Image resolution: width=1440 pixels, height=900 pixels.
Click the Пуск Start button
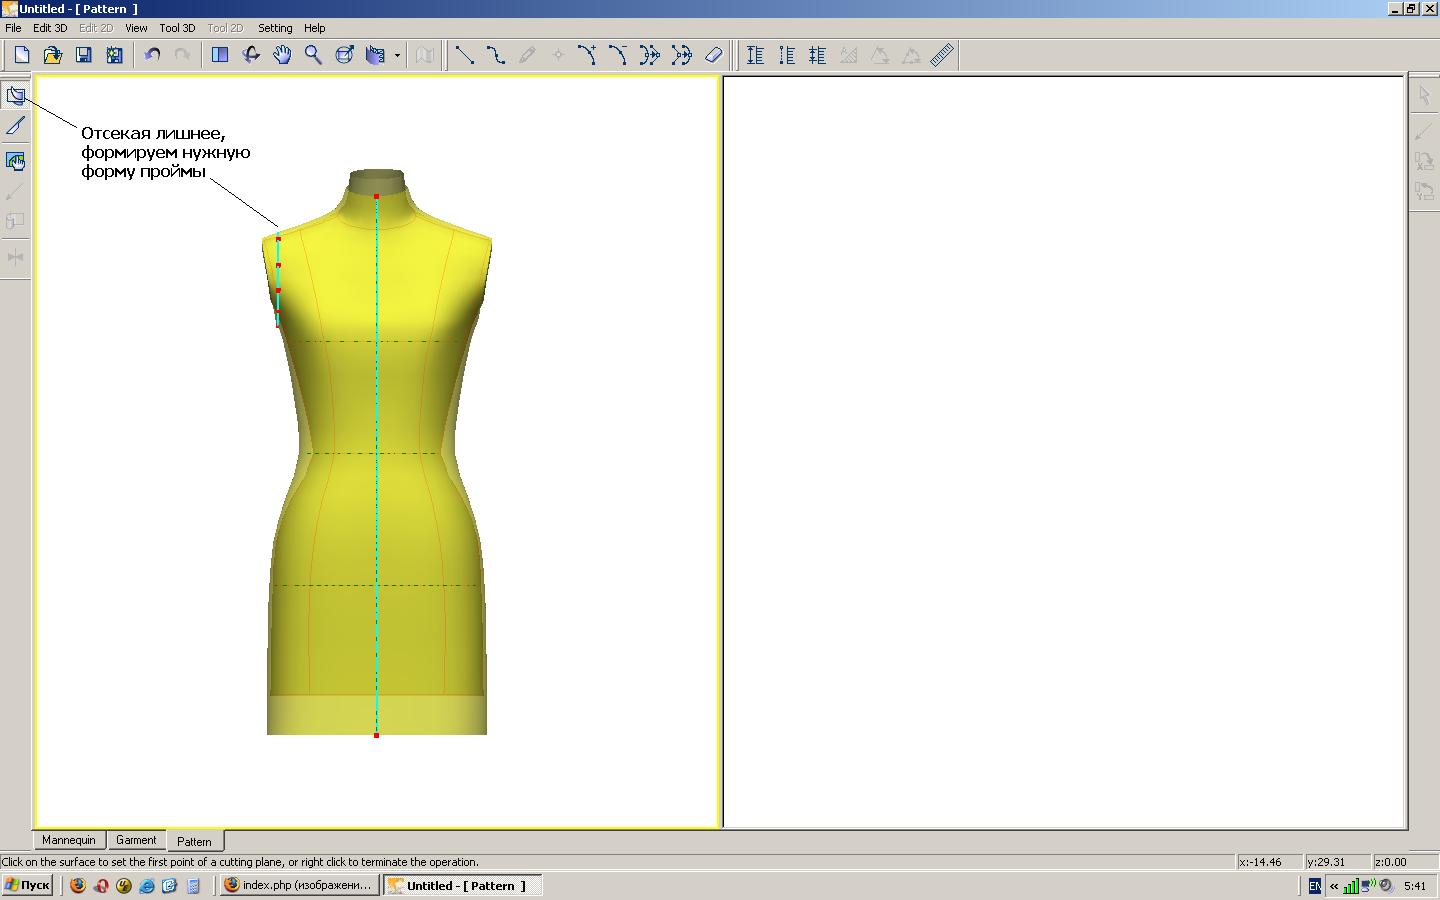click(27, 886)
